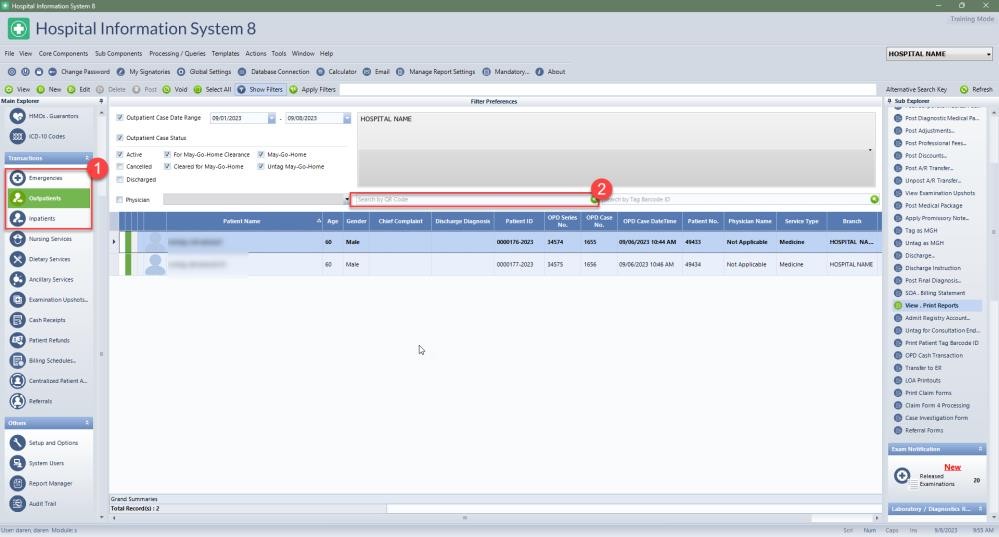
Task: Uncheck the Active case status checkbox
Action: (x=121, y=155)
